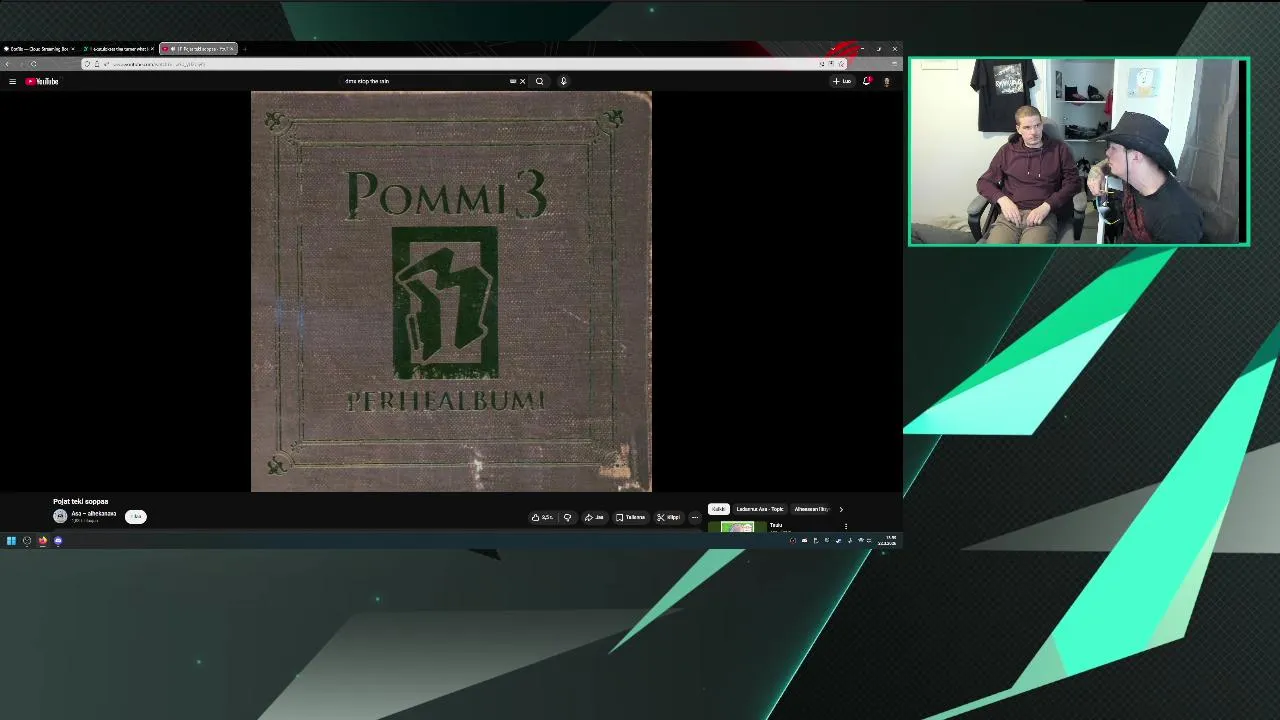Image resolution: width=1280 pixels, height=720 pixels.
Task: Open the second taskbar app icon
Action: coord(27,541)
